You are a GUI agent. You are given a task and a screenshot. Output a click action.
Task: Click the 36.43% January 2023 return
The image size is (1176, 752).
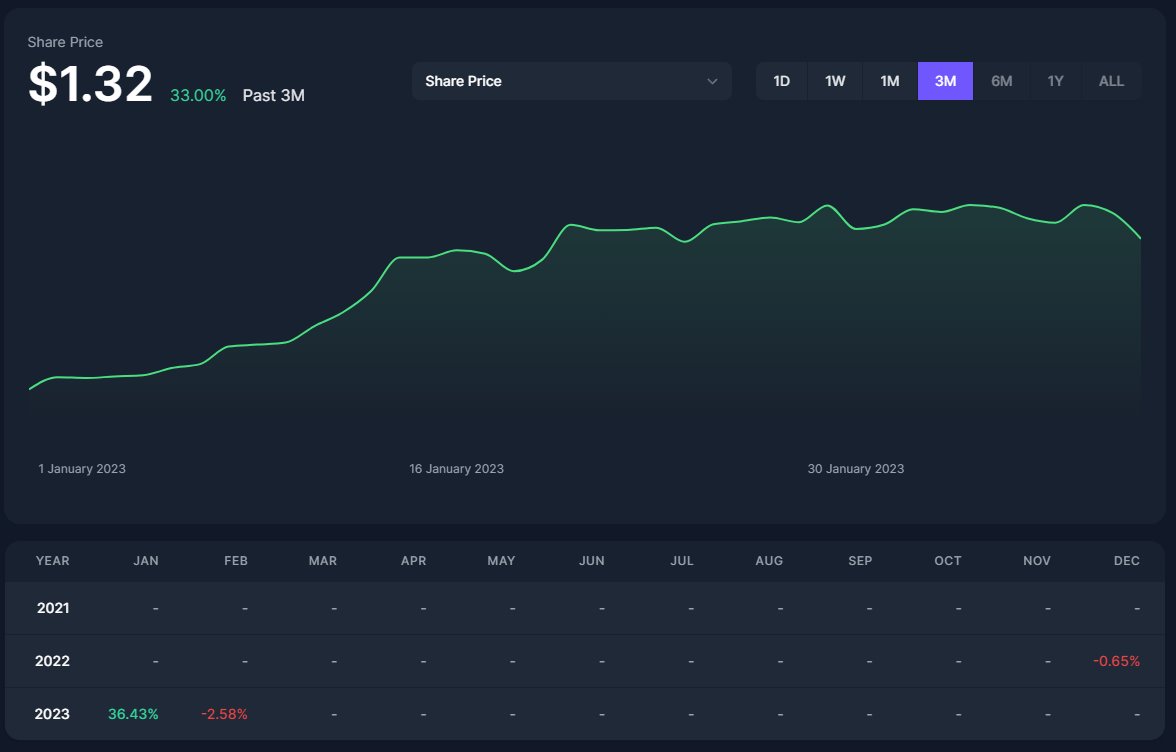coord(132,714)
